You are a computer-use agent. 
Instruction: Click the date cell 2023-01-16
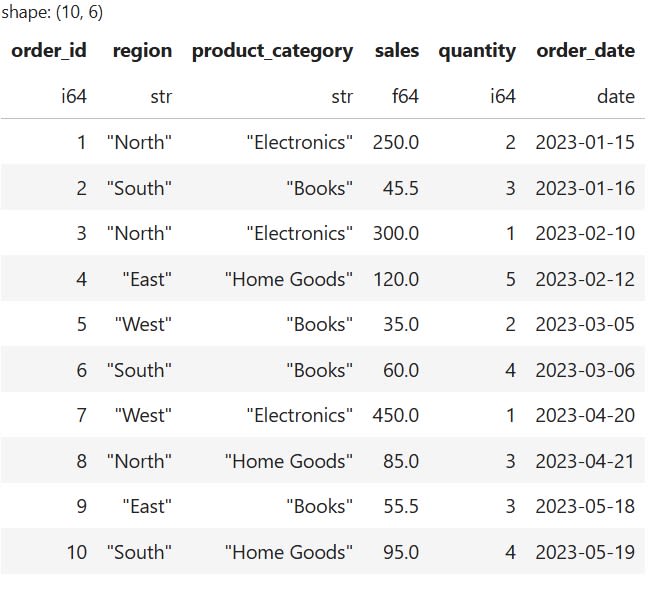click(585, 188)
